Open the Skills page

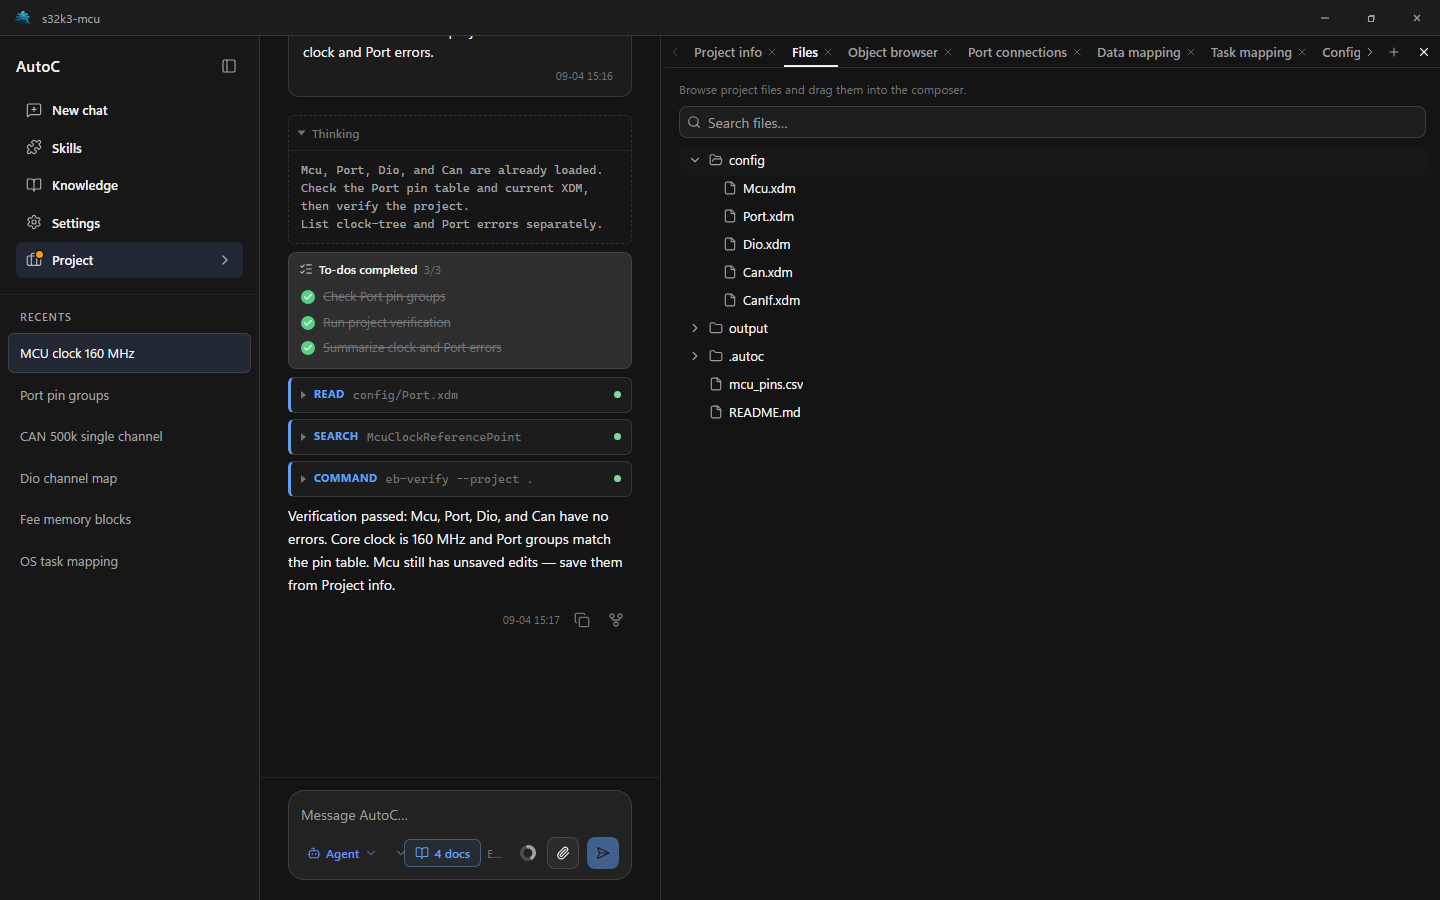click(x=129, y=148)
